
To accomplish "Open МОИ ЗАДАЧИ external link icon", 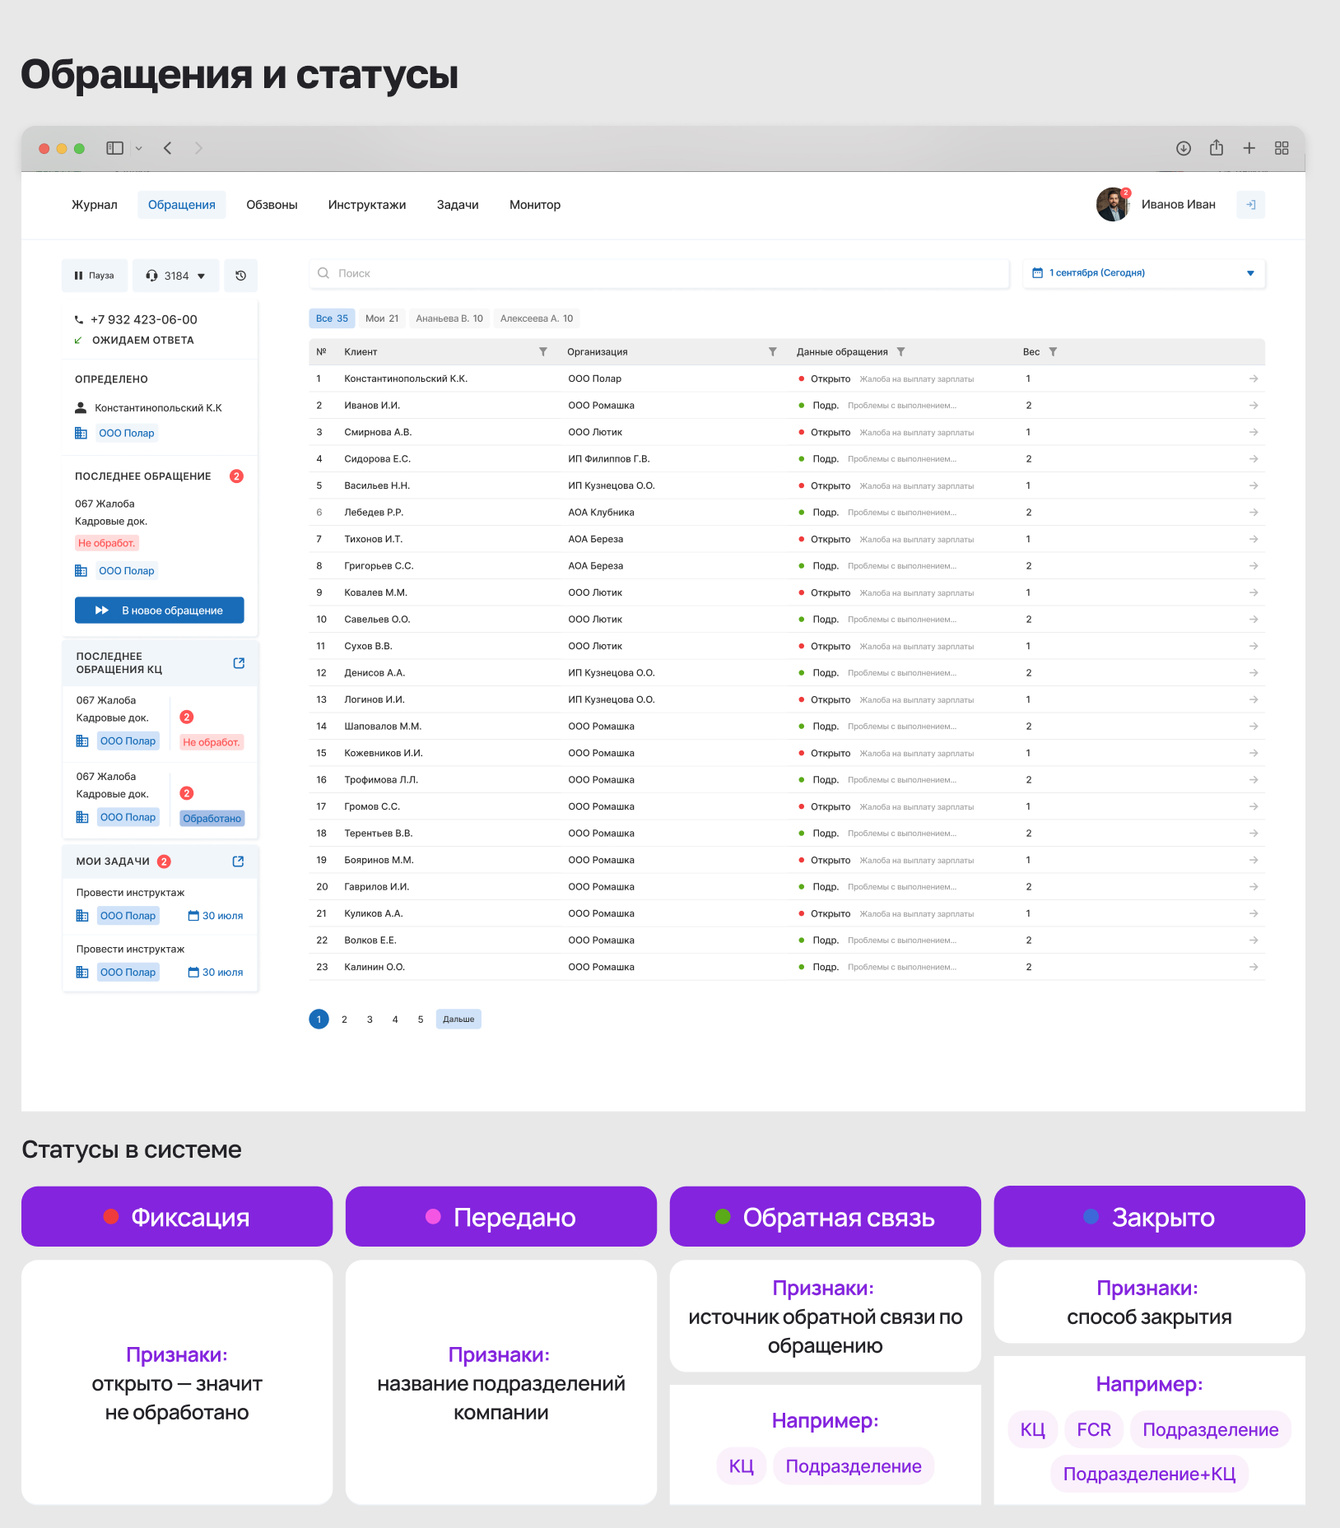I will tap(238, 861).
